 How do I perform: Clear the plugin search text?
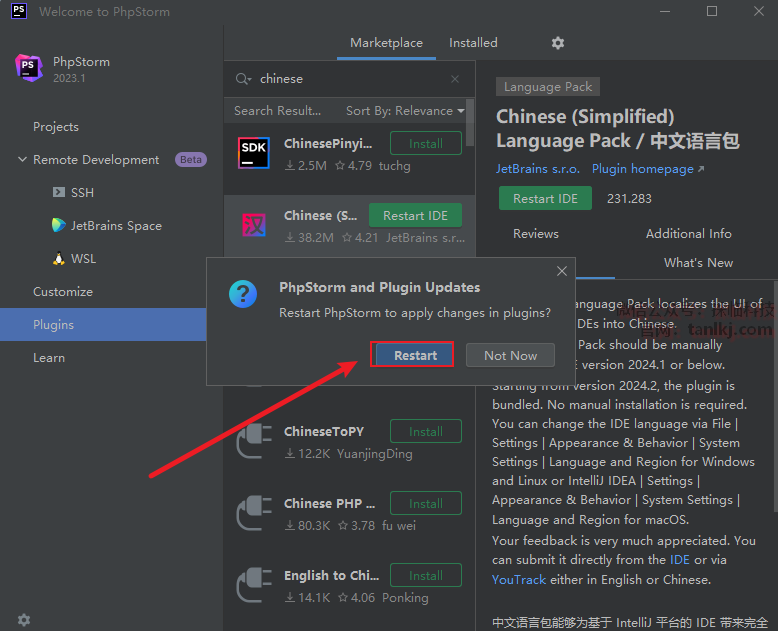[456, 79]
